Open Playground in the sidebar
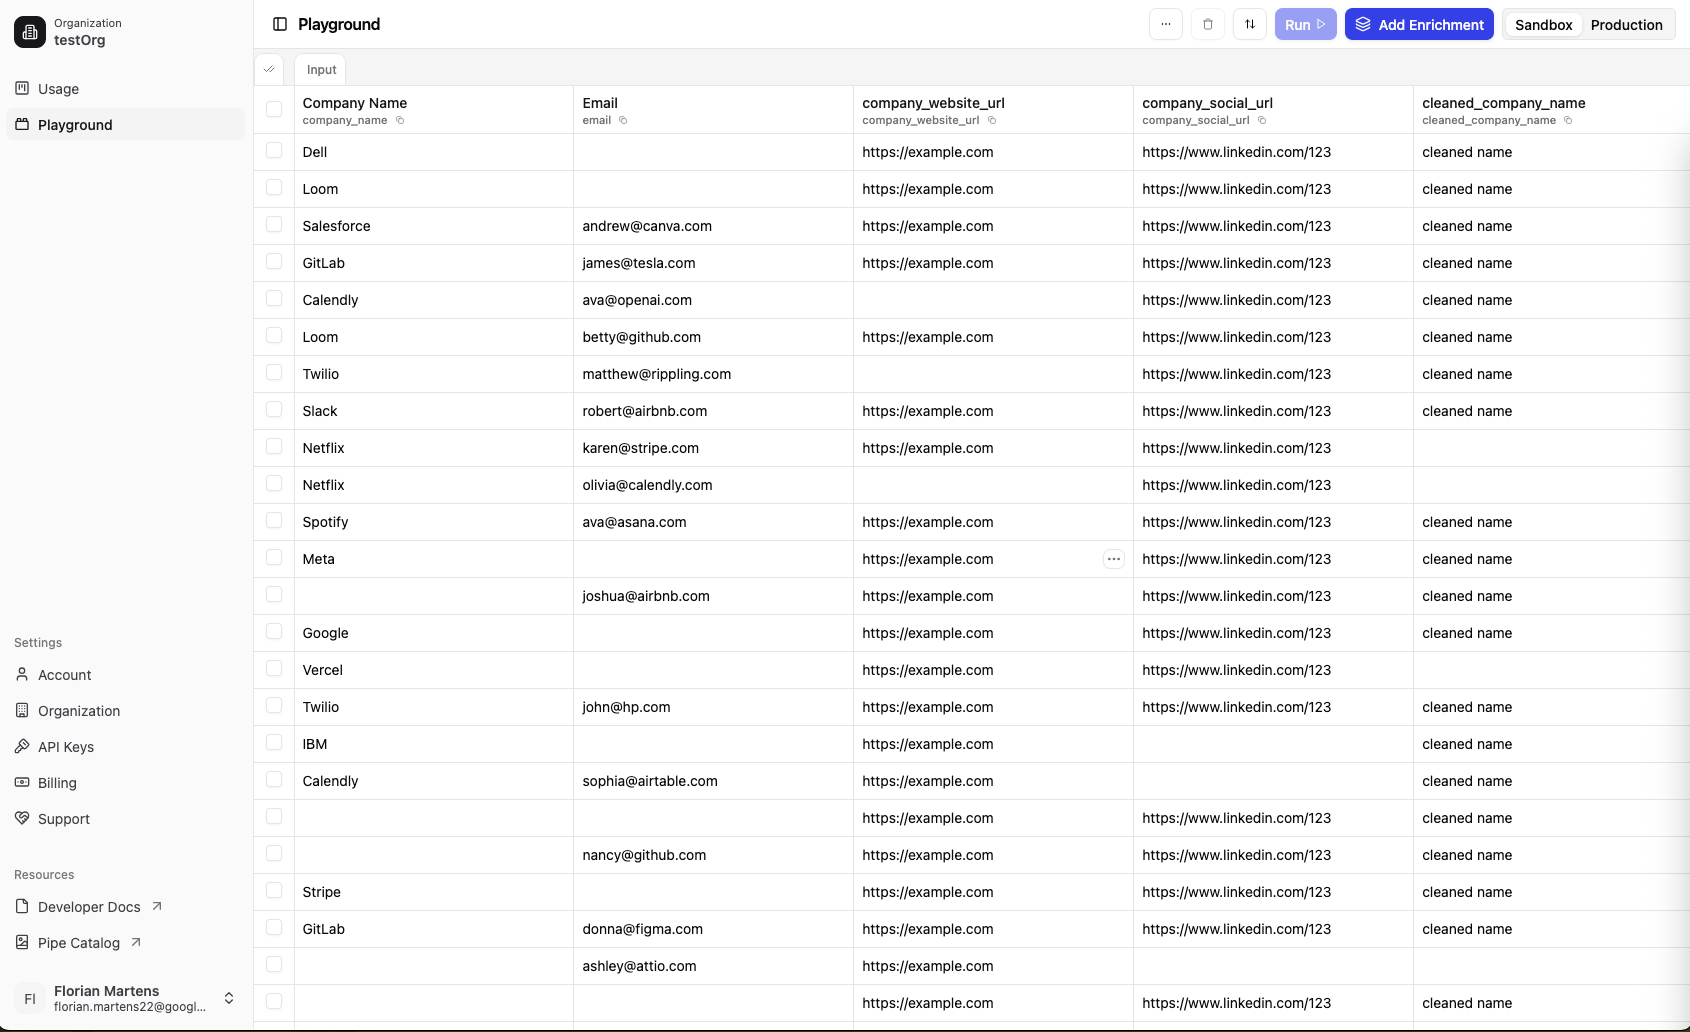 click(x=126, y=124)
